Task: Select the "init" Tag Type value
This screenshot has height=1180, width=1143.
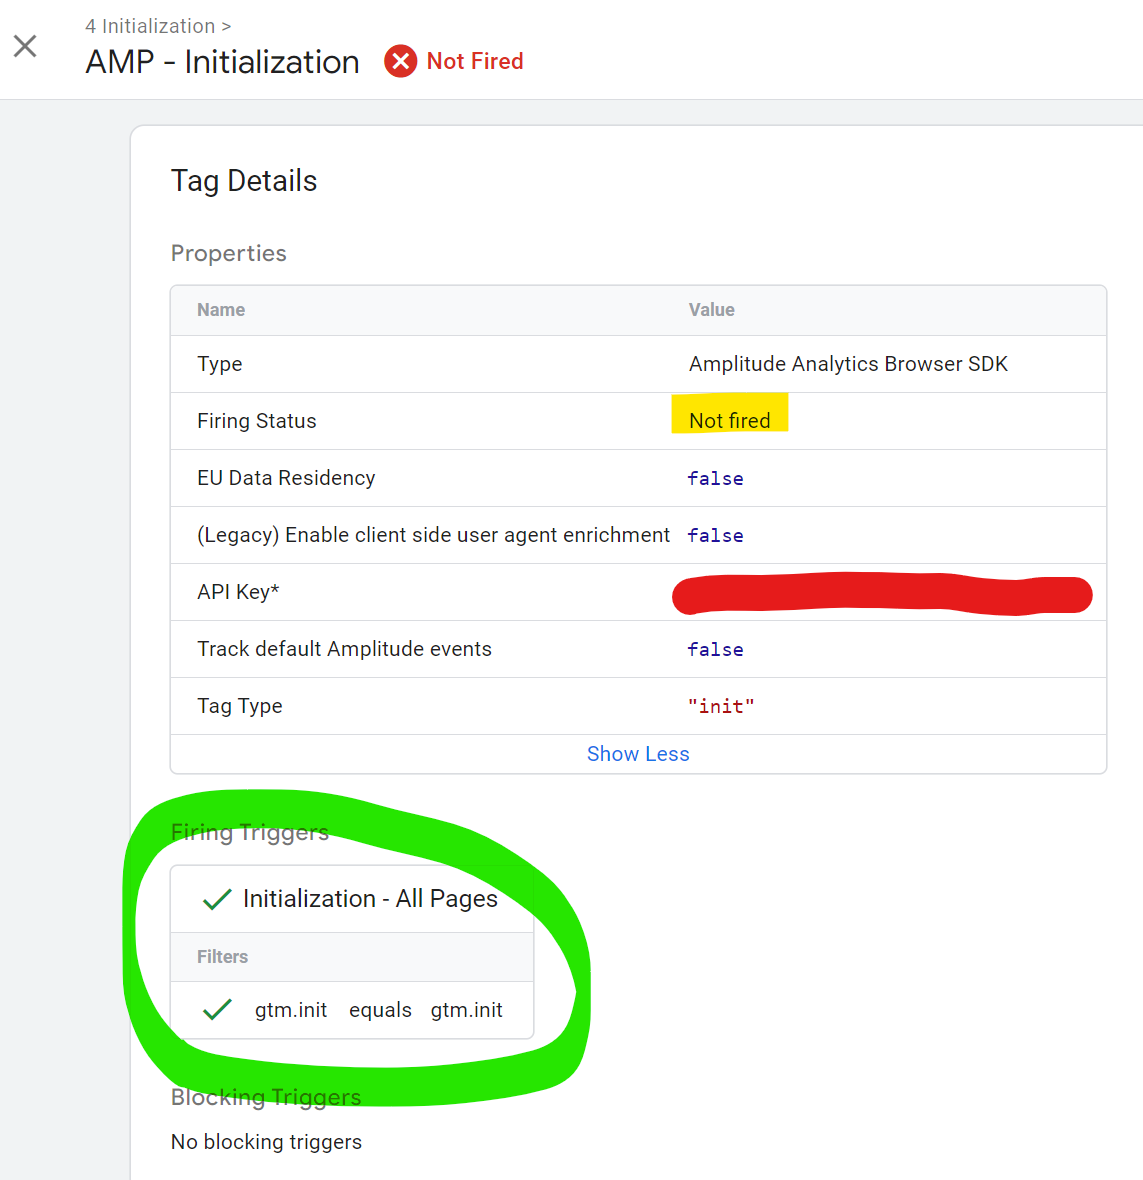Action: click(721, 707)
